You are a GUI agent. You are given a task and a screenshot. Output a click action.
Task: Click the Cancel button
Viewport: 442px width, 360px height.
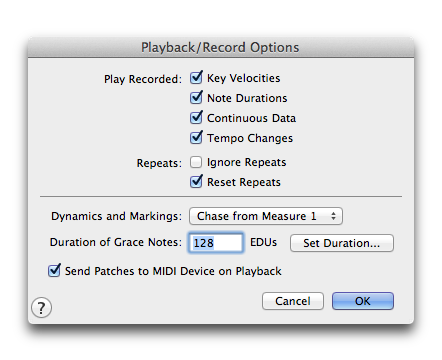click(x=293, y=301)
